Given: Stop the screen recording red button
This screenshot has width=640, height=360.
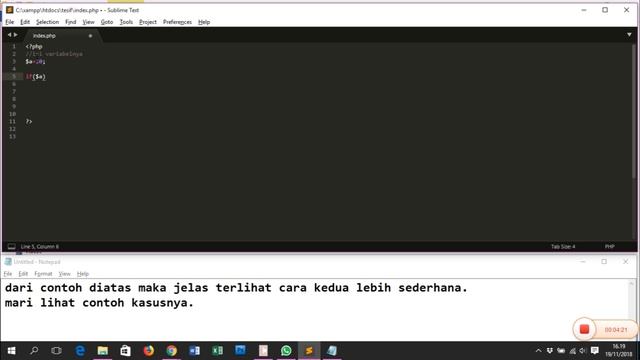Looking at the screenshot, I should (584, 329).
